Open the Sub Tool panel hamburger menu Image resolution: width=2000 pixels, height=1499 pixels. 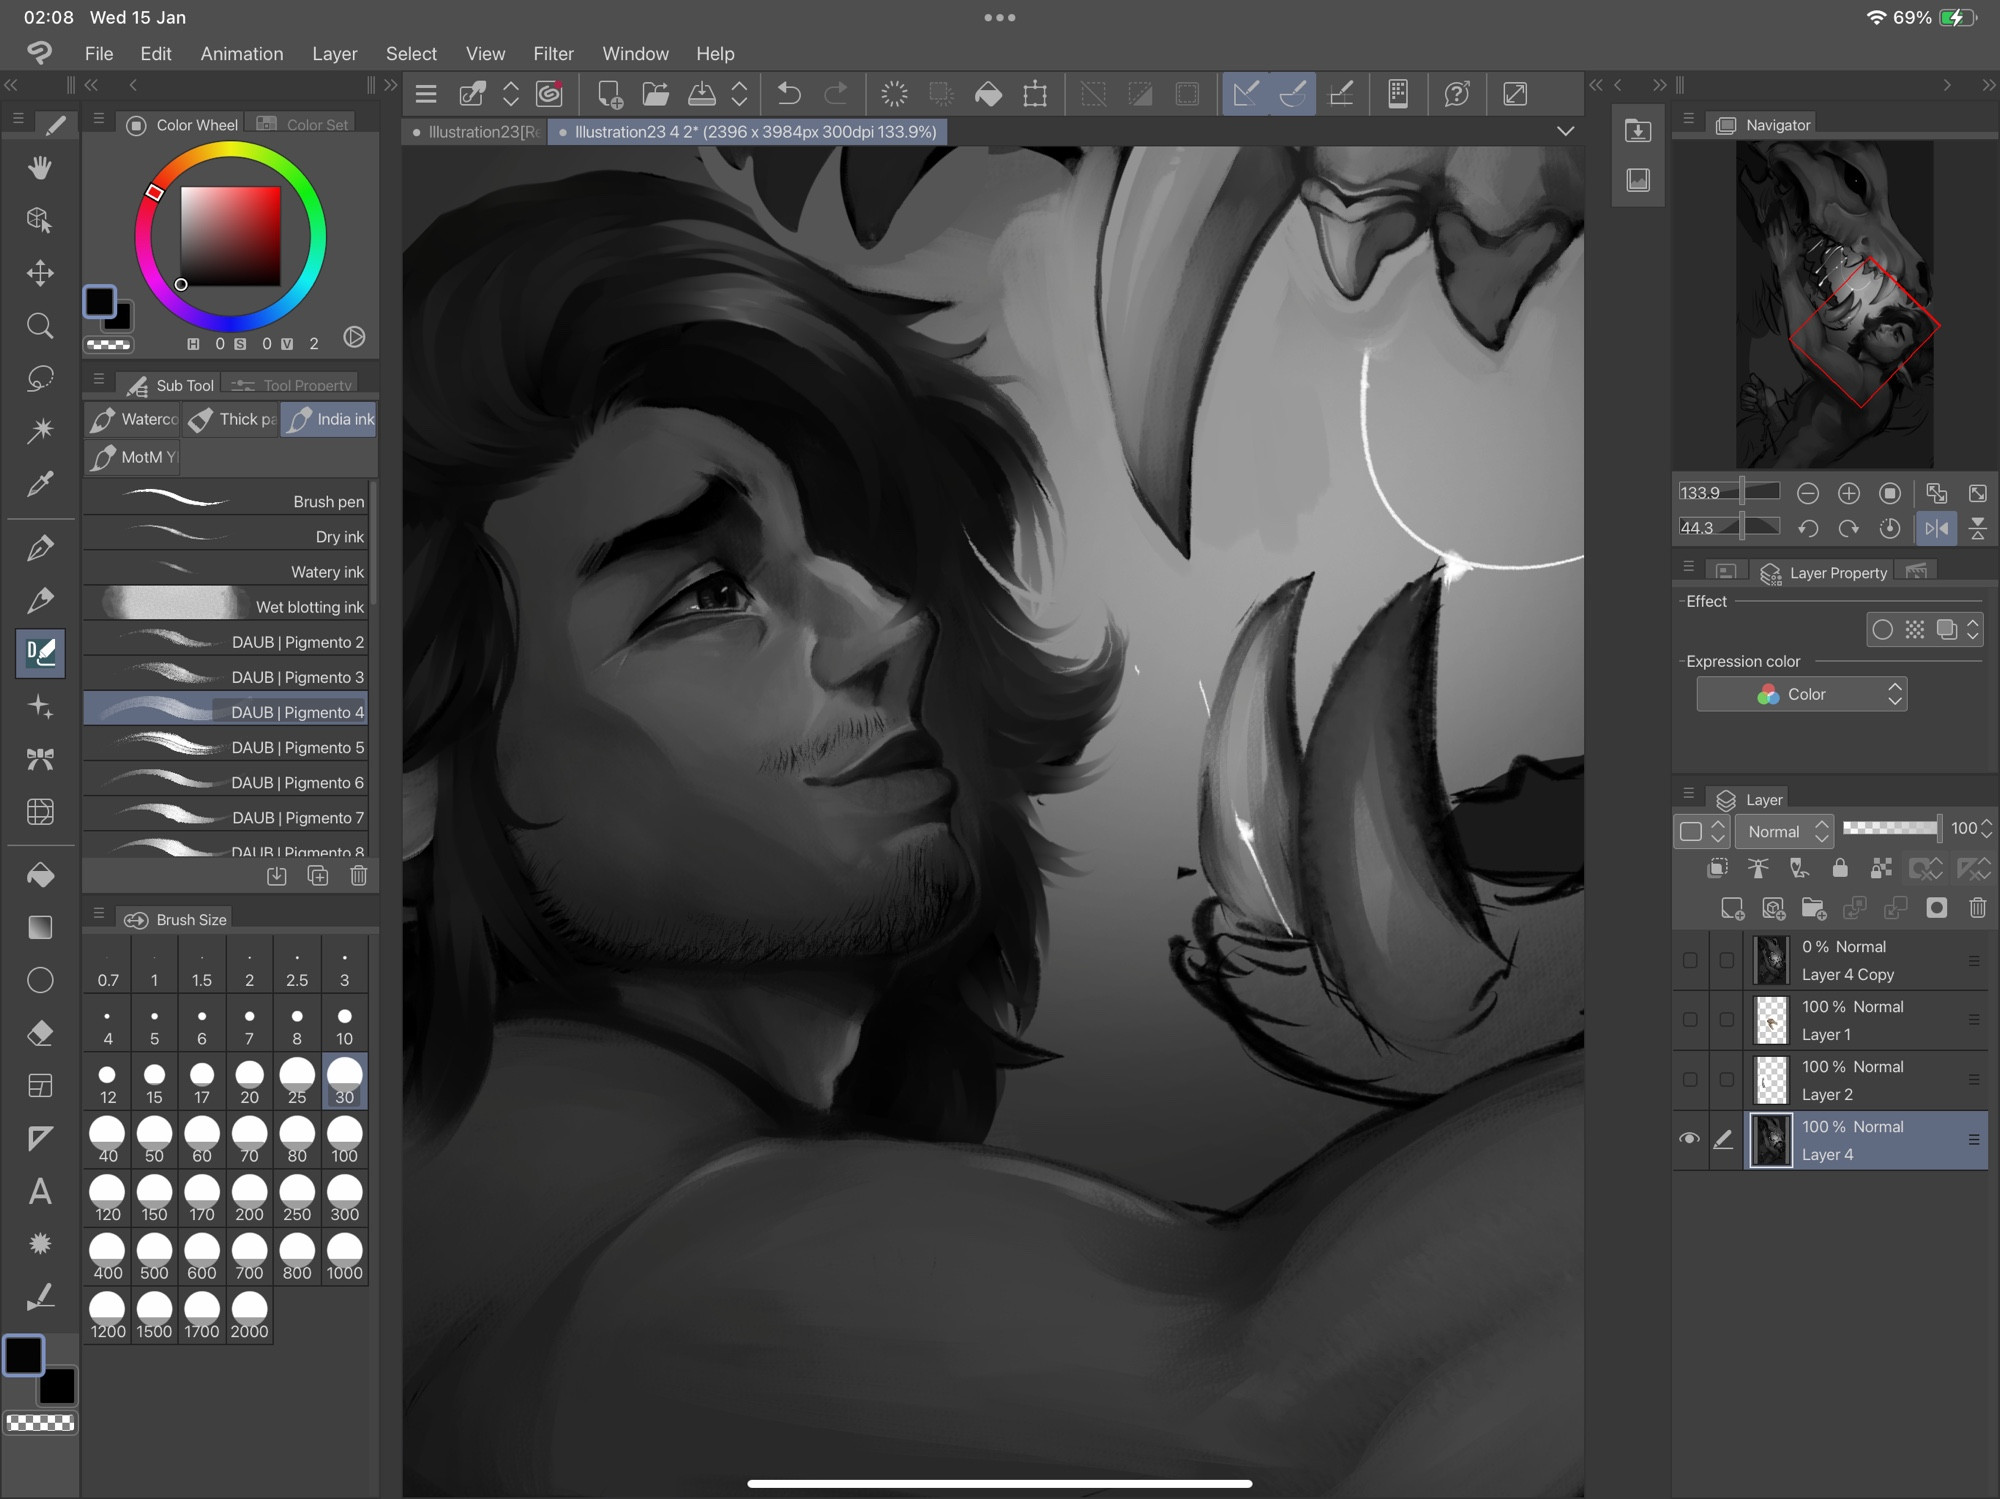click(98, 379)
